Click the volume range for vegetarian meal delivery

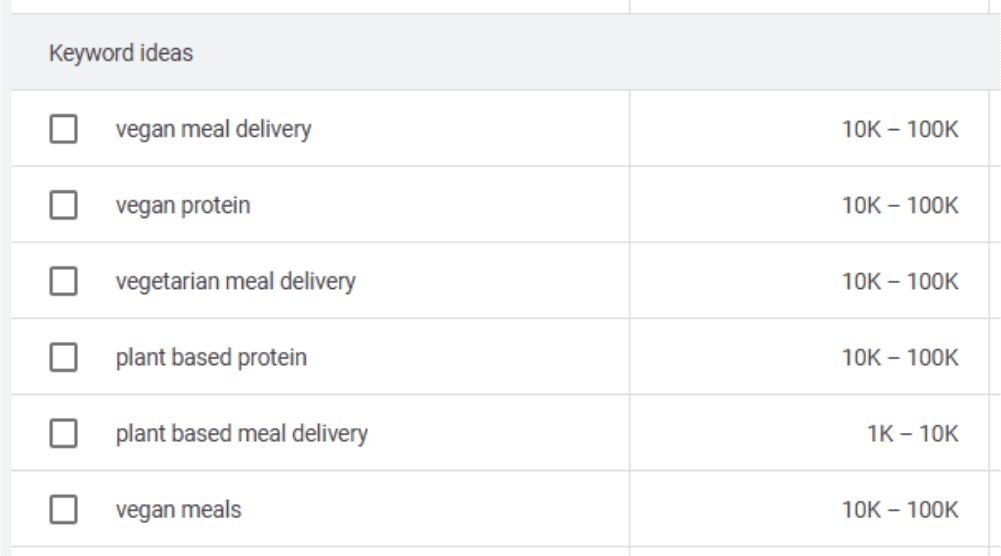coord(900,282)
